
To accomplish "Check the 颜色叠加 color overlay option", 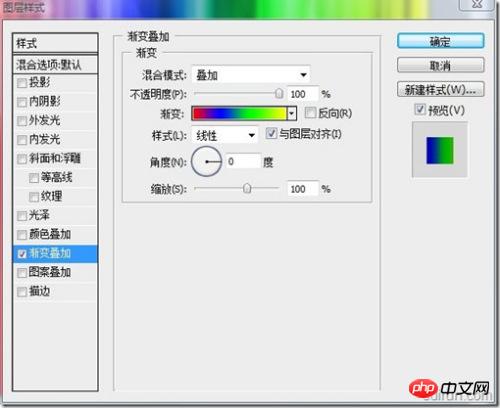I will 22,235.
